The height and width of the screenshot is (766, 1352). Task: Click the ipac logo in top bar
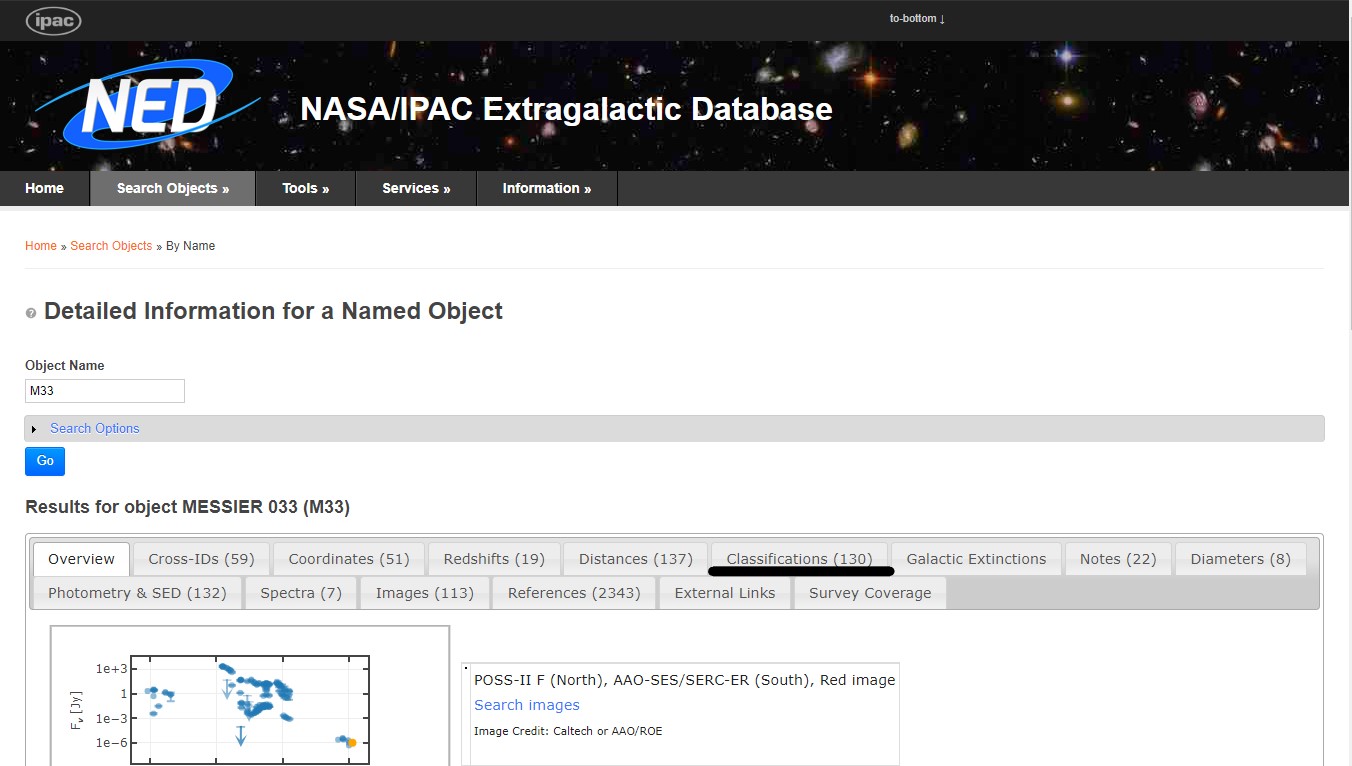coord(53,20)
